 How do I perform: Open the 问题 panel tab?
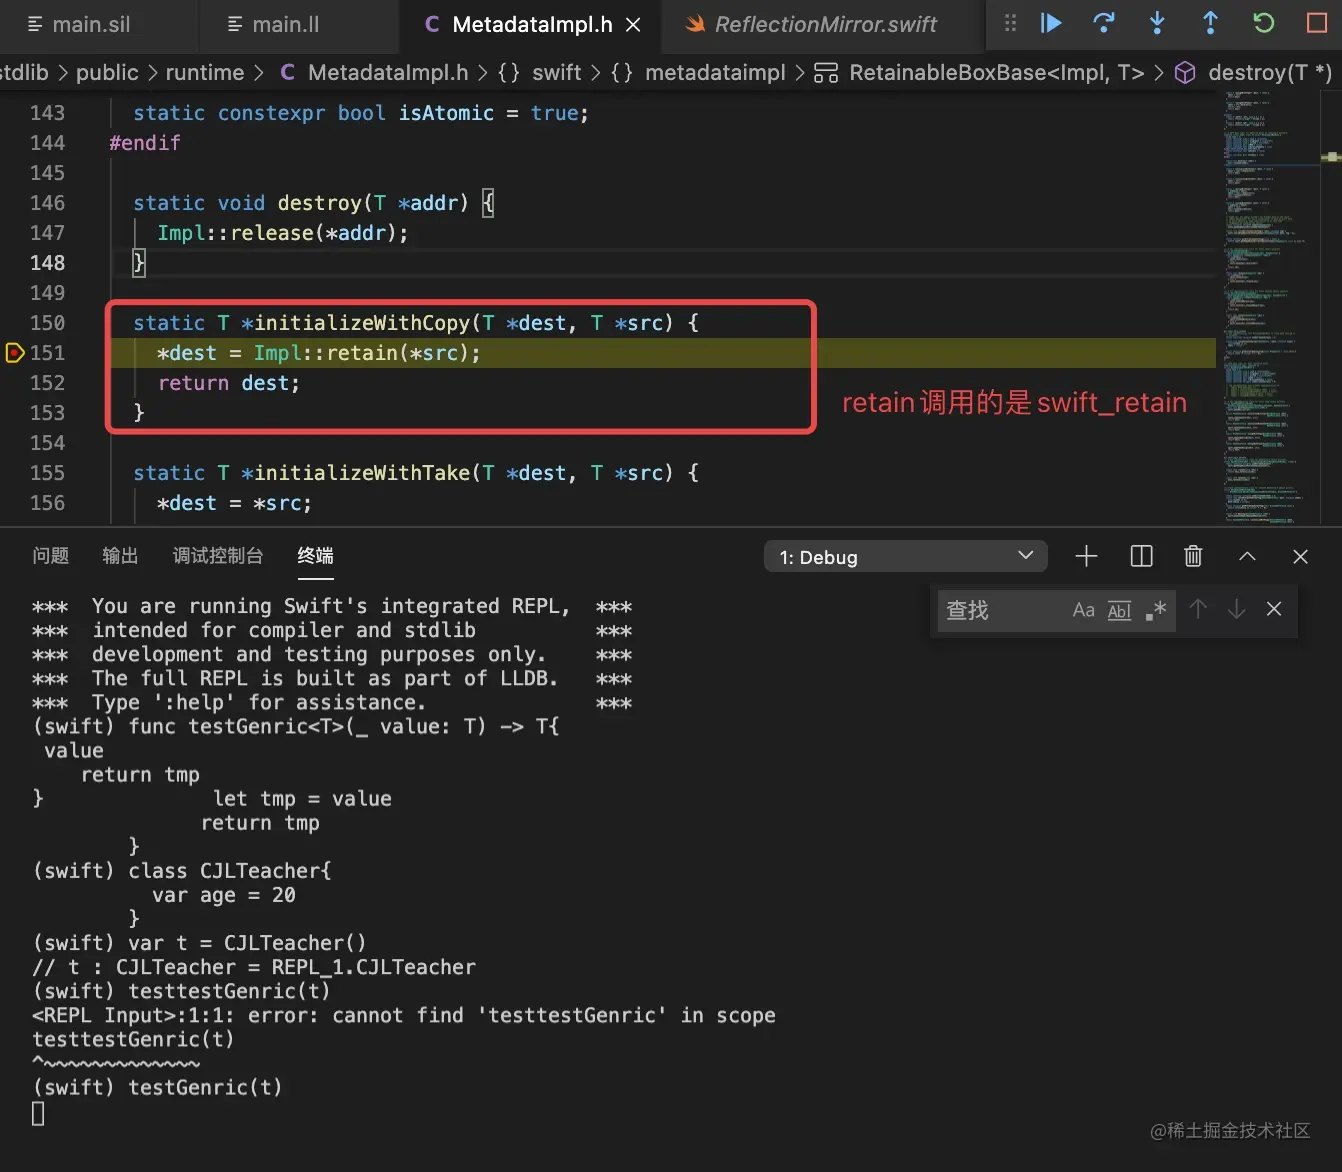click(51, 555)
